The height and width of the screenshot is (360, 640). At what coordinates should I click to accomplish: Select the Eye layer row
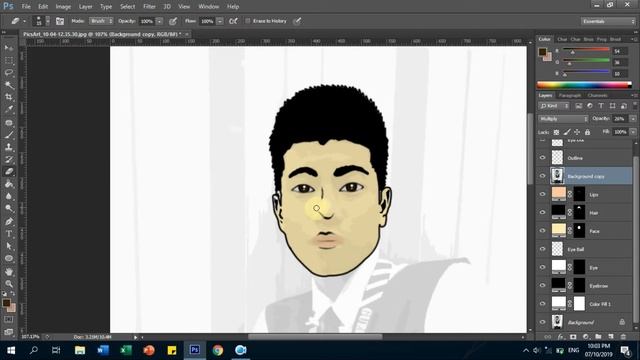point(585,267)
